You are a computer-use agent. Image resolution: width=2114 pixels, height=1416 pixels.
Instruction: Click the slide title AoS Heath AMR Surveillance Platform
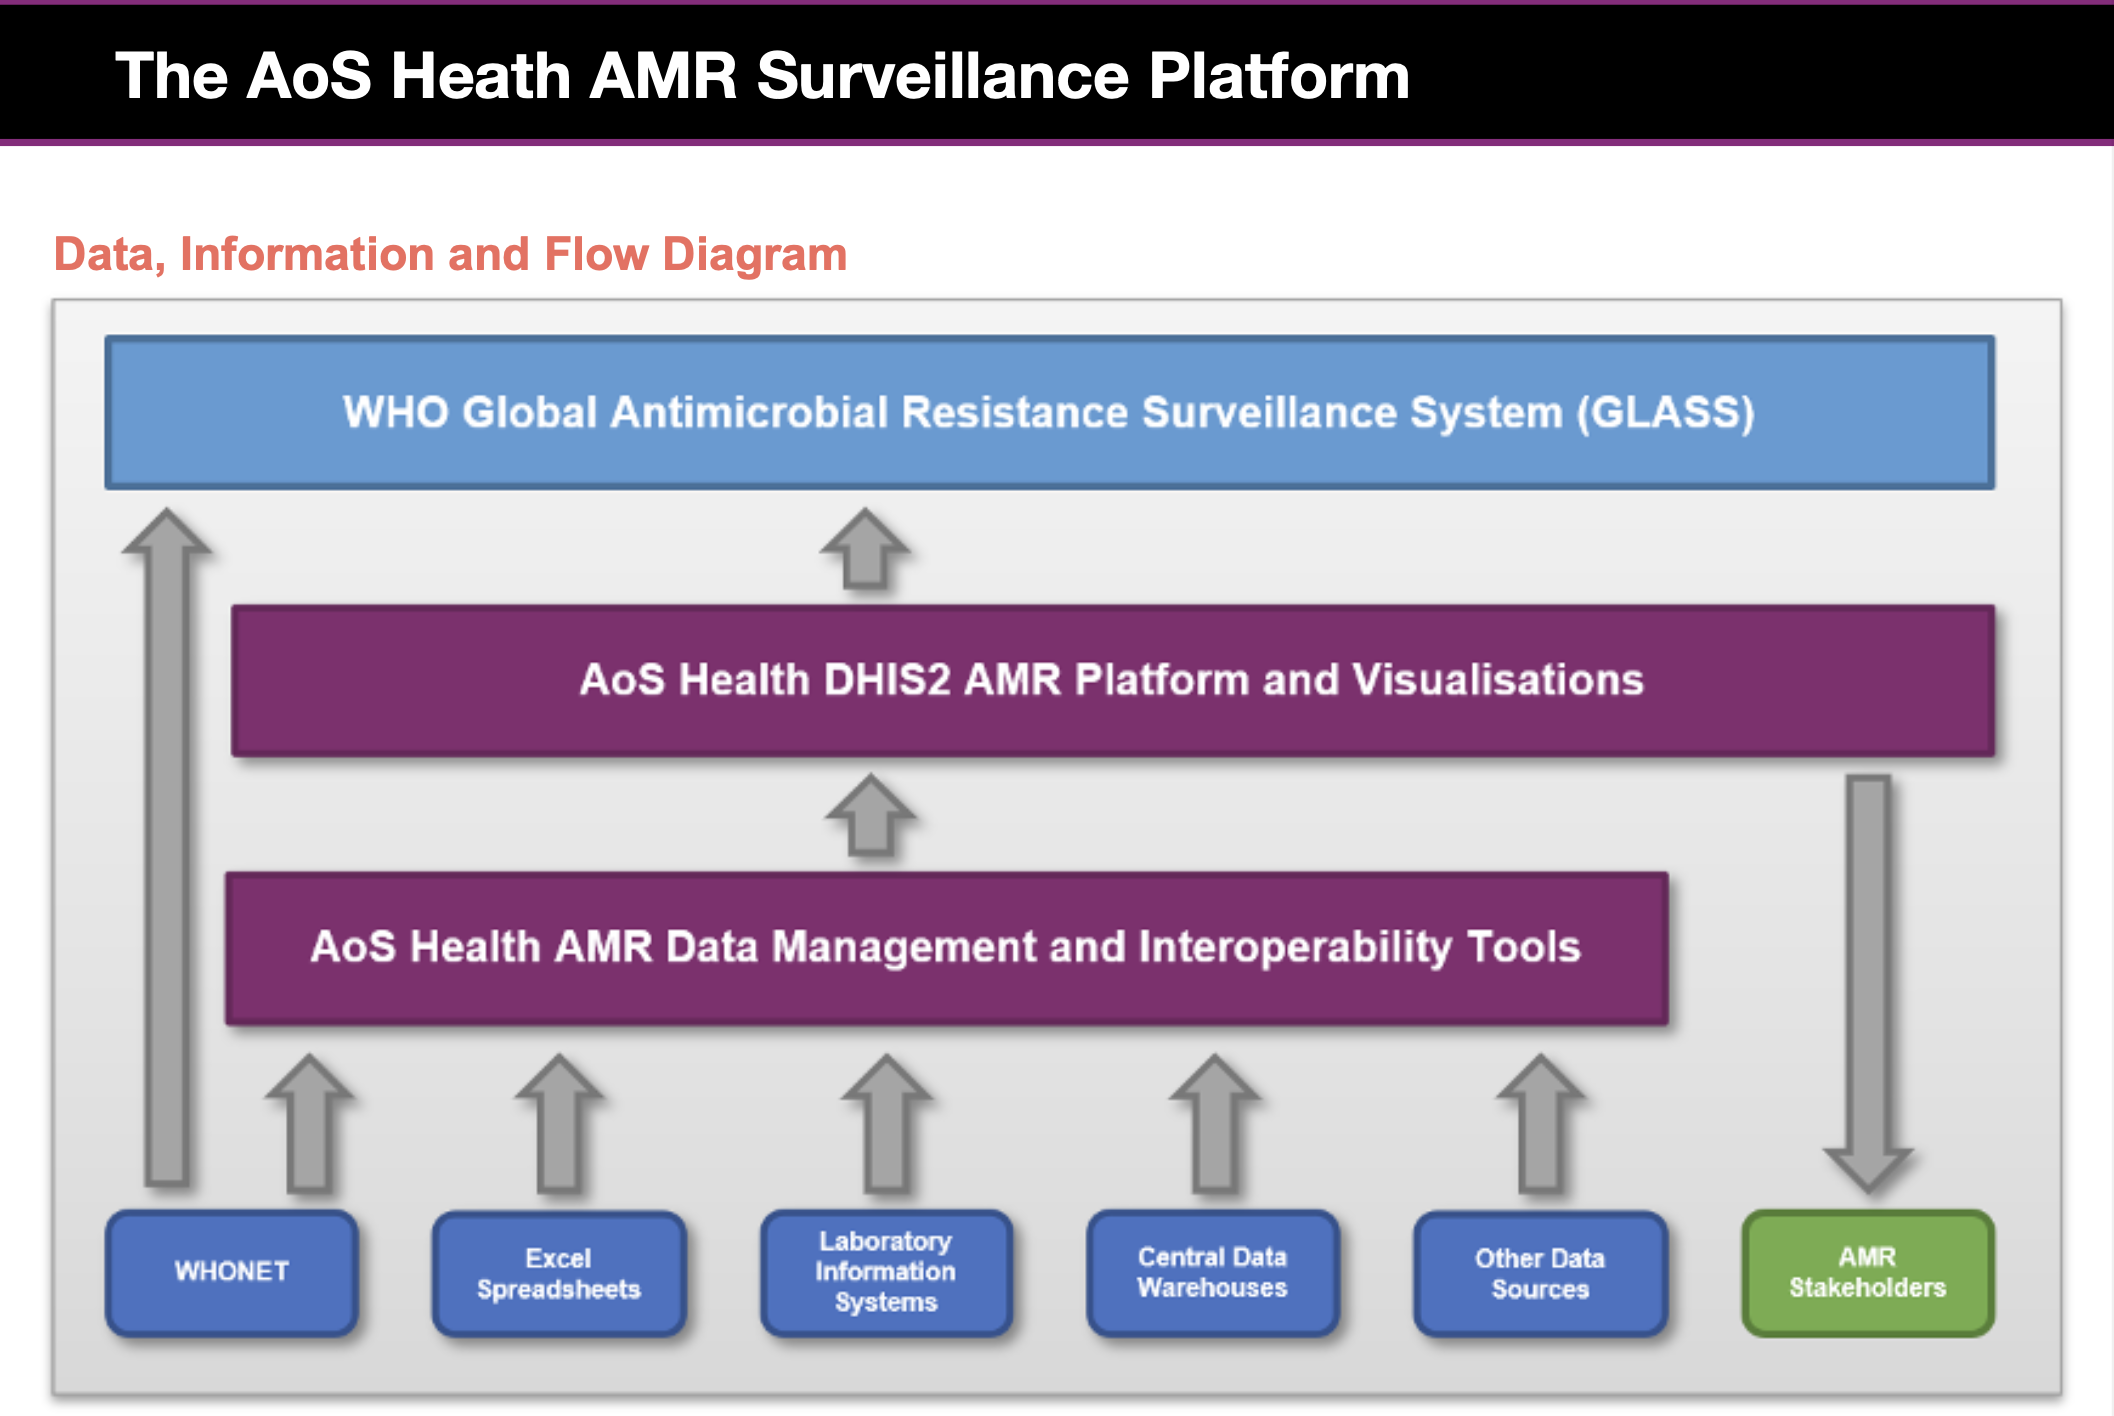[x=762, y=76]
